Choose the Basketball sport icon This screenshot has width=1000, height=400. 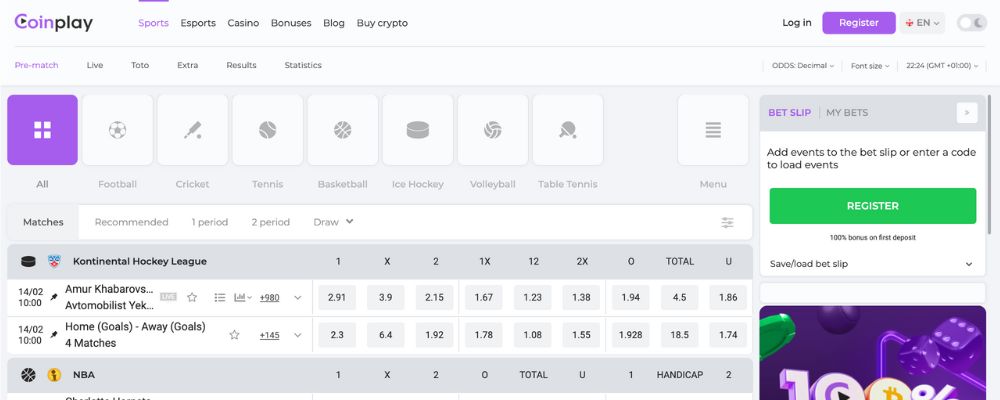pyautogui.click(x=342, y=130)
